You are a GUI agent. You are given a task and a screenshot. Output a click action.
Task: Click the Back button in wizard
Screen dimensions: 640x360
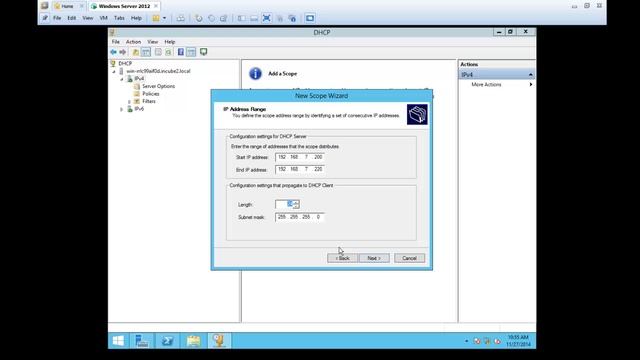pos(342,258)
